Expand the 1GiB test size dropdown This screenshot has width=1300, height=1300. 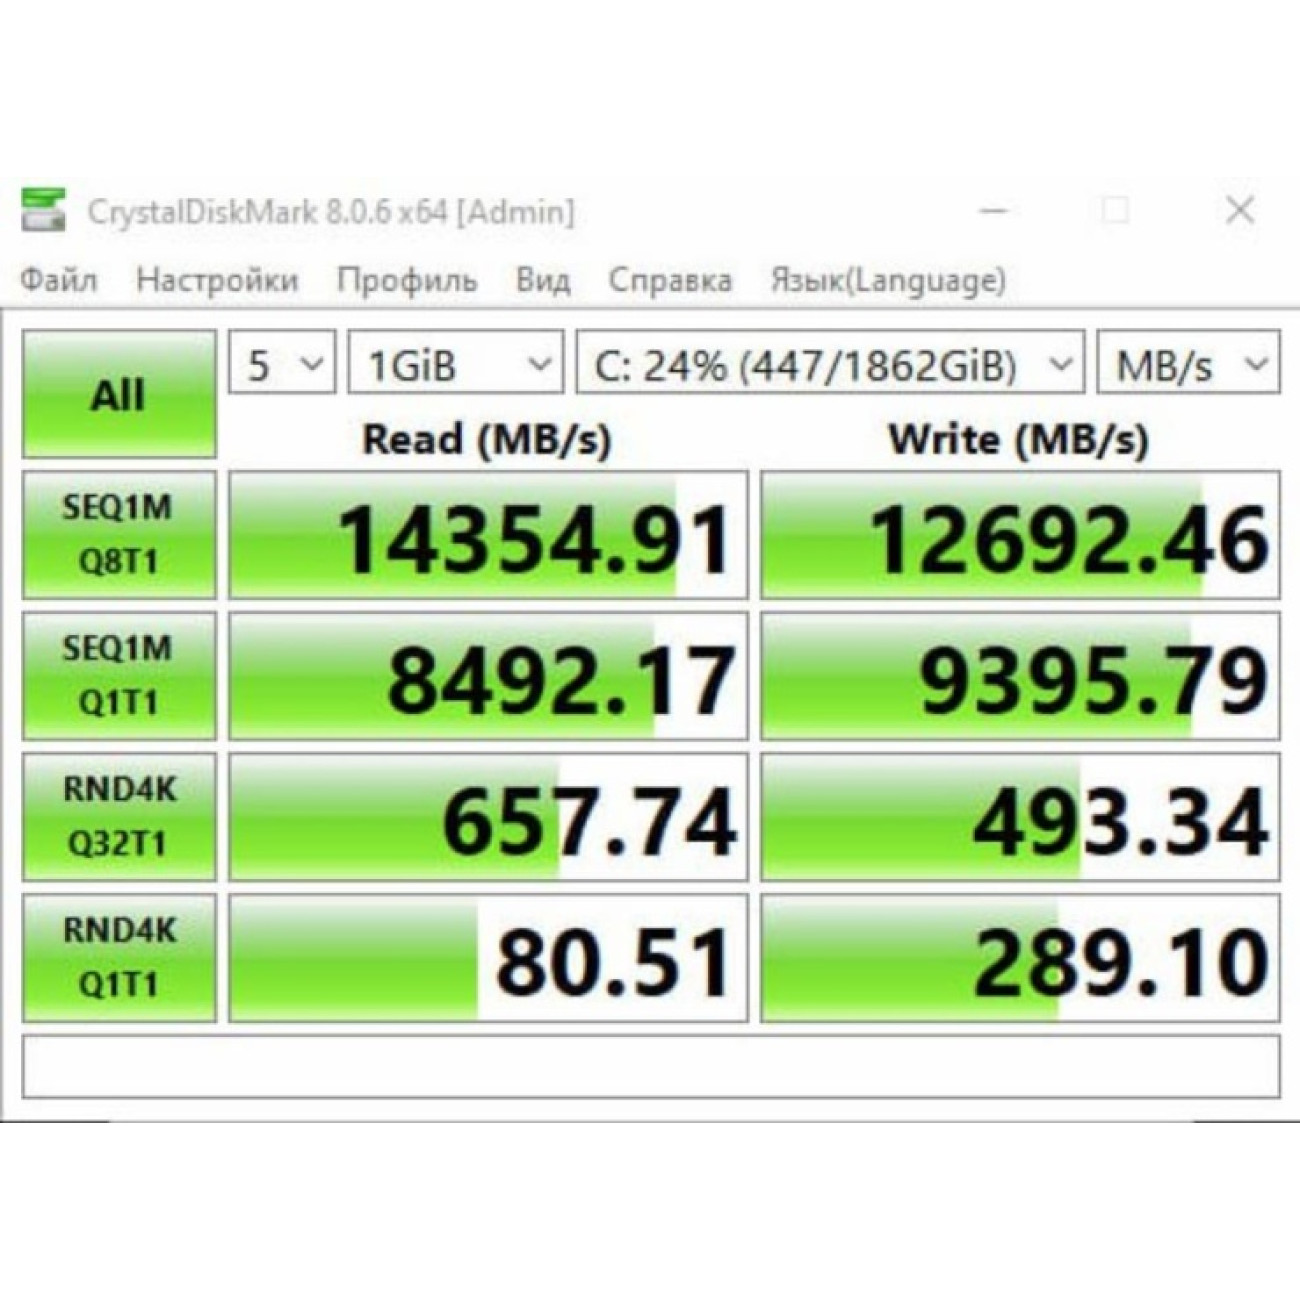455,365
